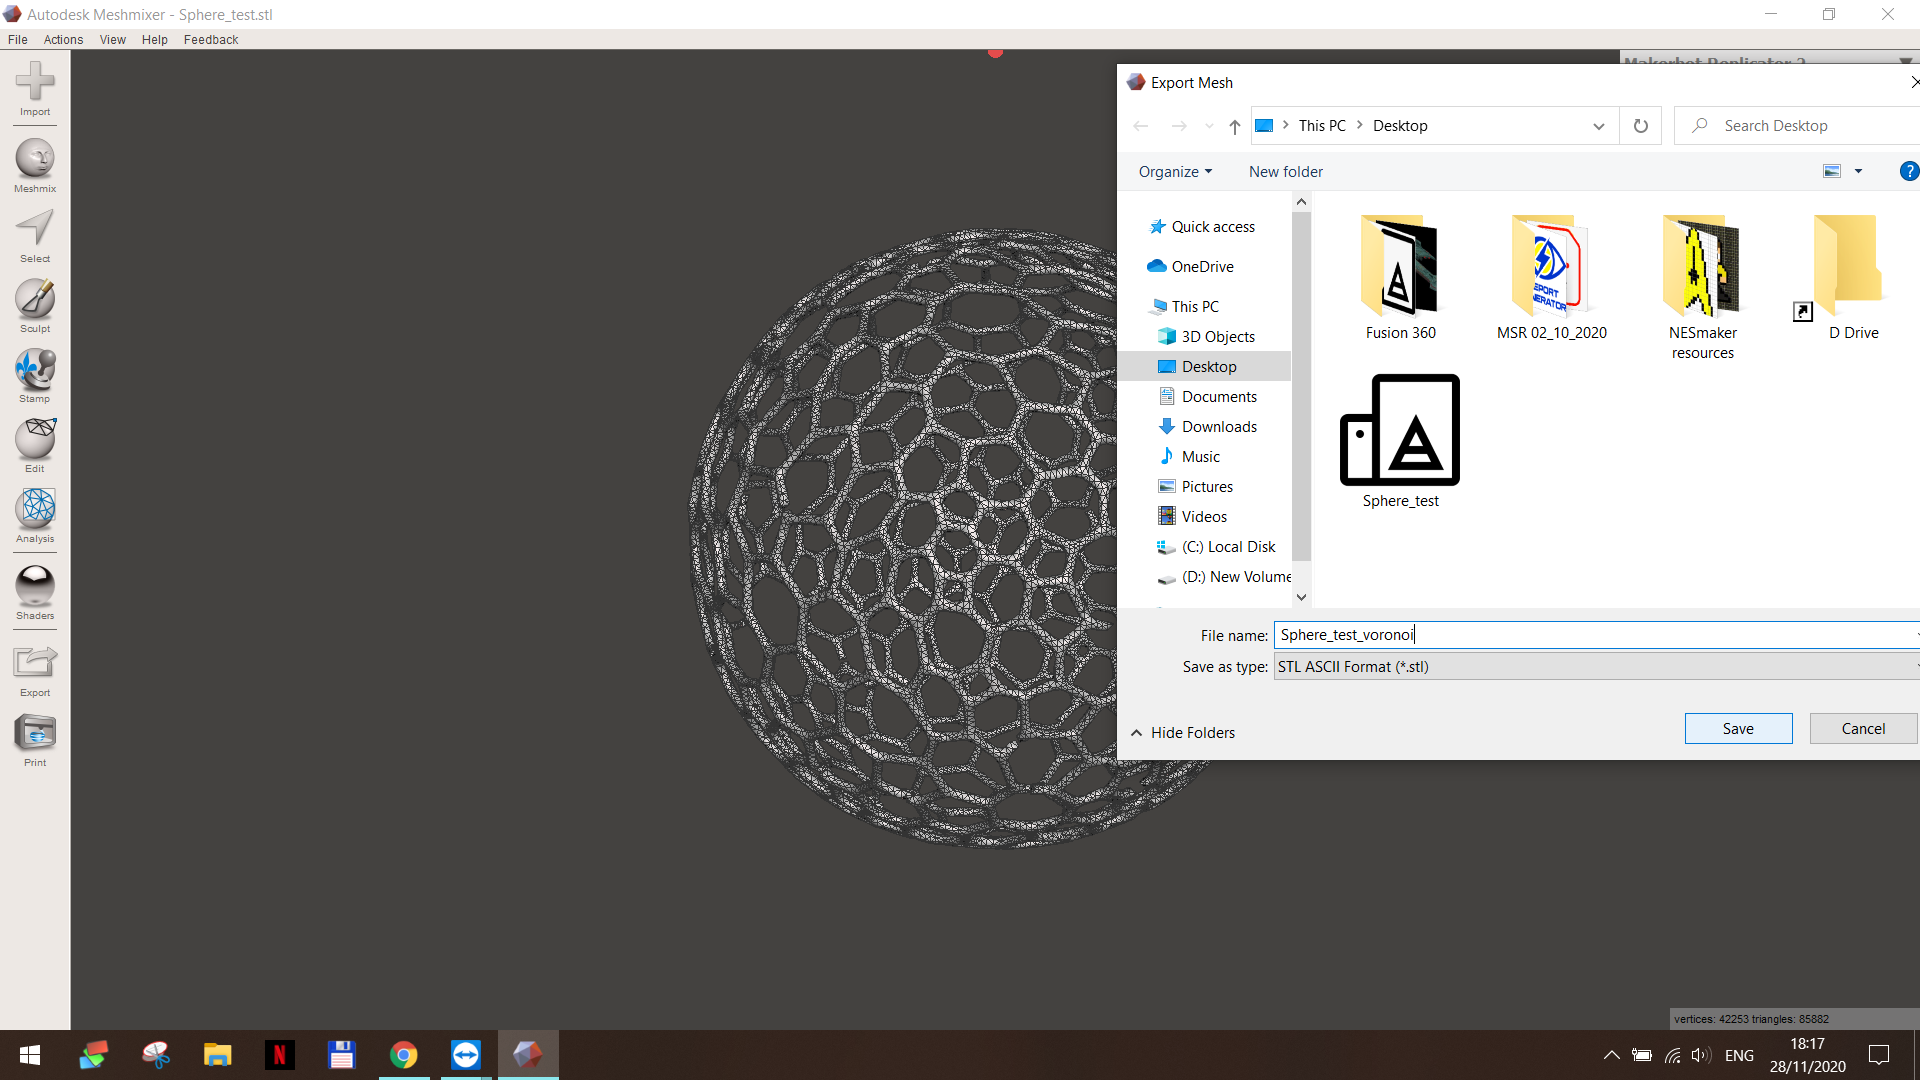Image resolution: width=1920 pixels, height=1080 pixels.
Task: Expand the Organize dropdown menu
Action: pos(1175,172)
